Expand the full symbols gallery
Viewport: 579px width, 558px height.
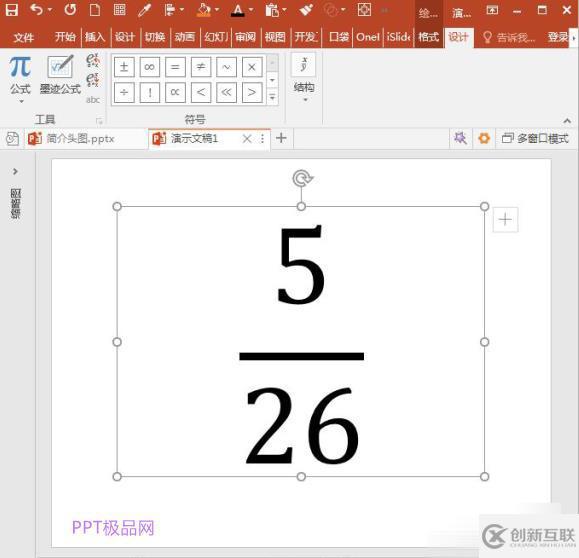point(272,97)
